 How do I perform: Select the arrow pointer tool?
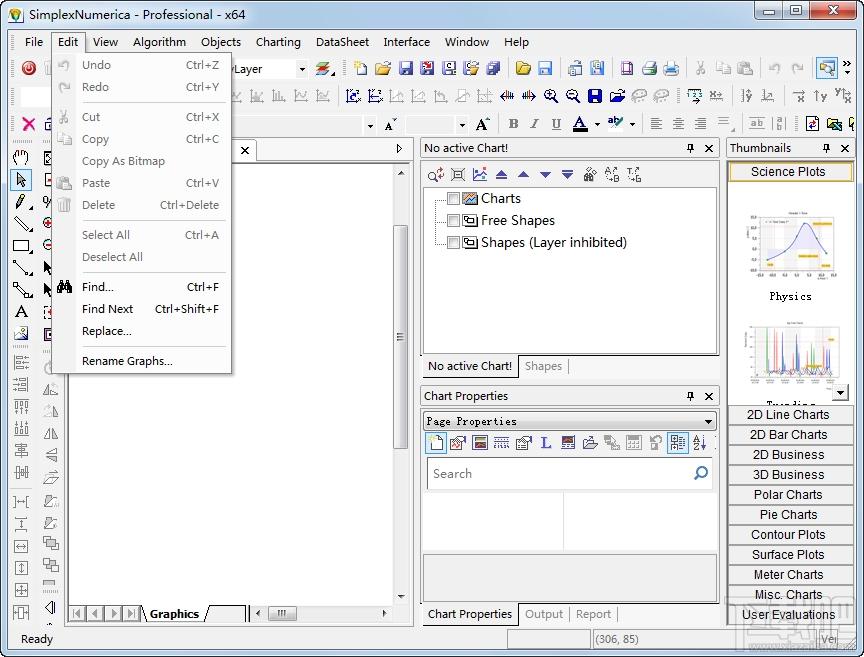pos(21,180)
